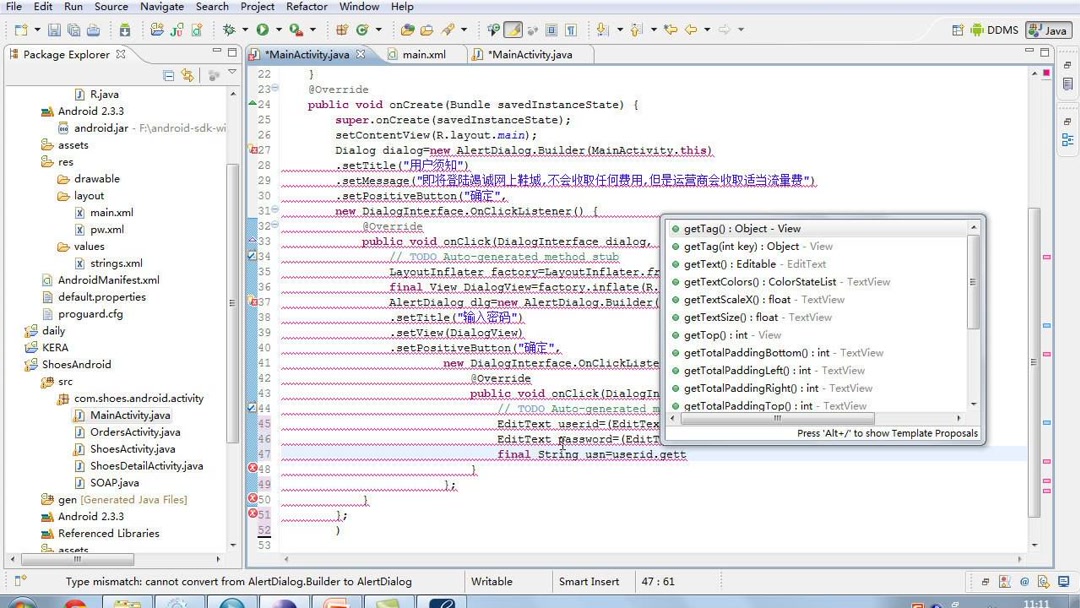The width and height of the screenshot is (1080, 608).
Task: Run the application using the green Run icon
Action: (x=261, y=30)
